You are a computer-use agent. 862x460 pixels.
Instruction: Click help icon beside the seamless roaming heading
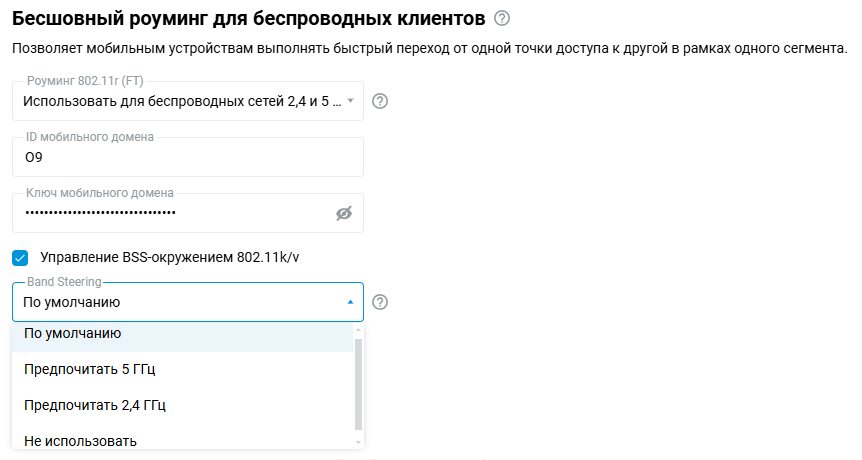coord(502,18)
